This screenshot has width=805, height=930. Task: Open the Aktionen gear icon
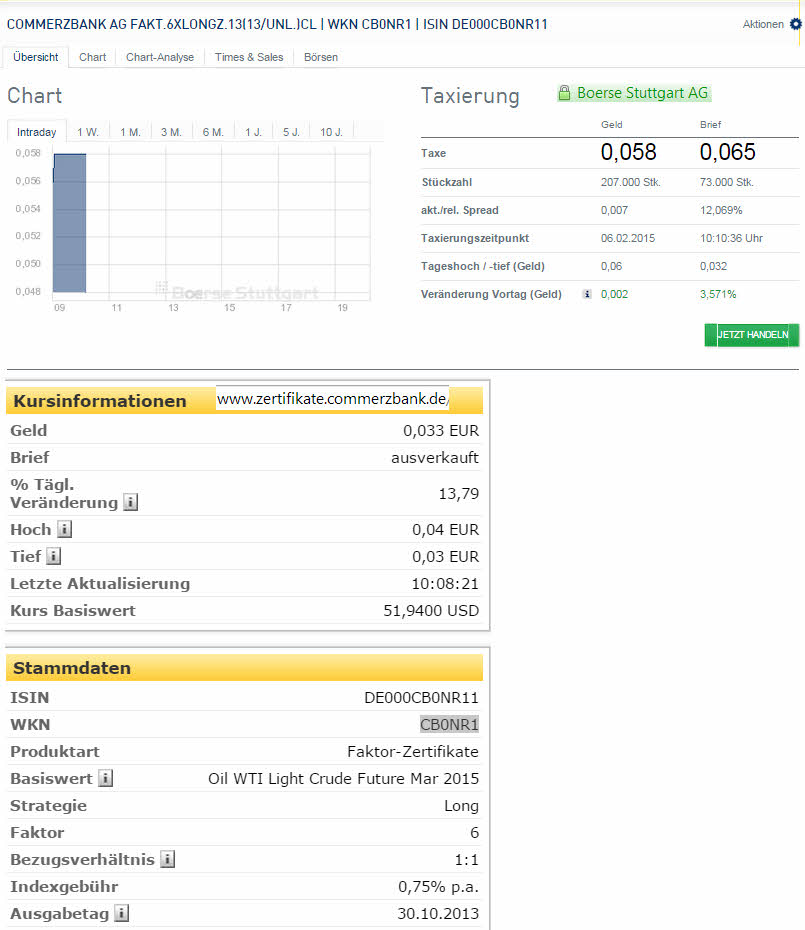tap(796, 24)
